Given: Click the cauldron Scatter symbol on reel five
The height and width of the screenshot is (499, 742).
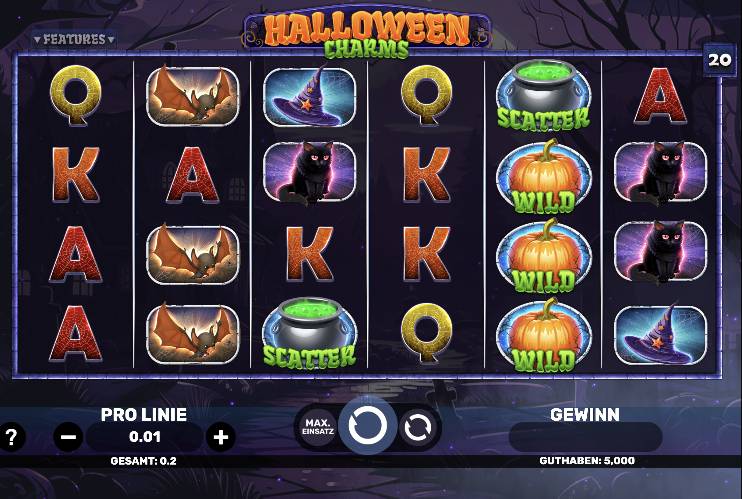Looking at the screenshot, I should coord(543,96).
